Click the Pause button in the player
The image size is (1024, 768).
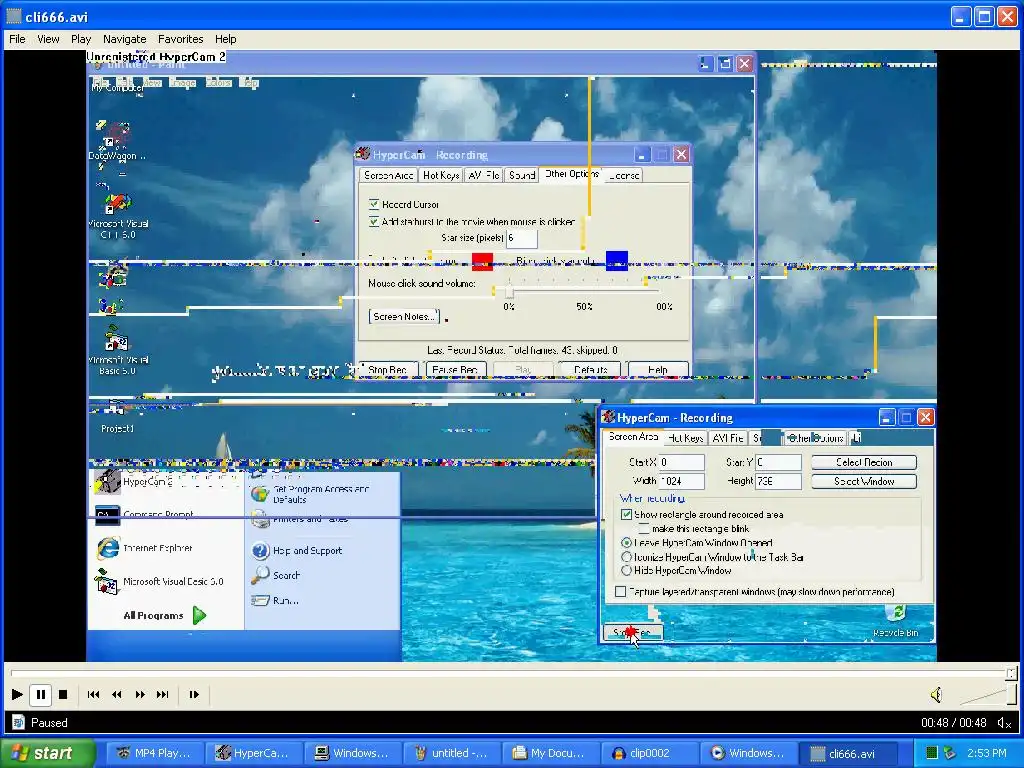pos(40,694)
